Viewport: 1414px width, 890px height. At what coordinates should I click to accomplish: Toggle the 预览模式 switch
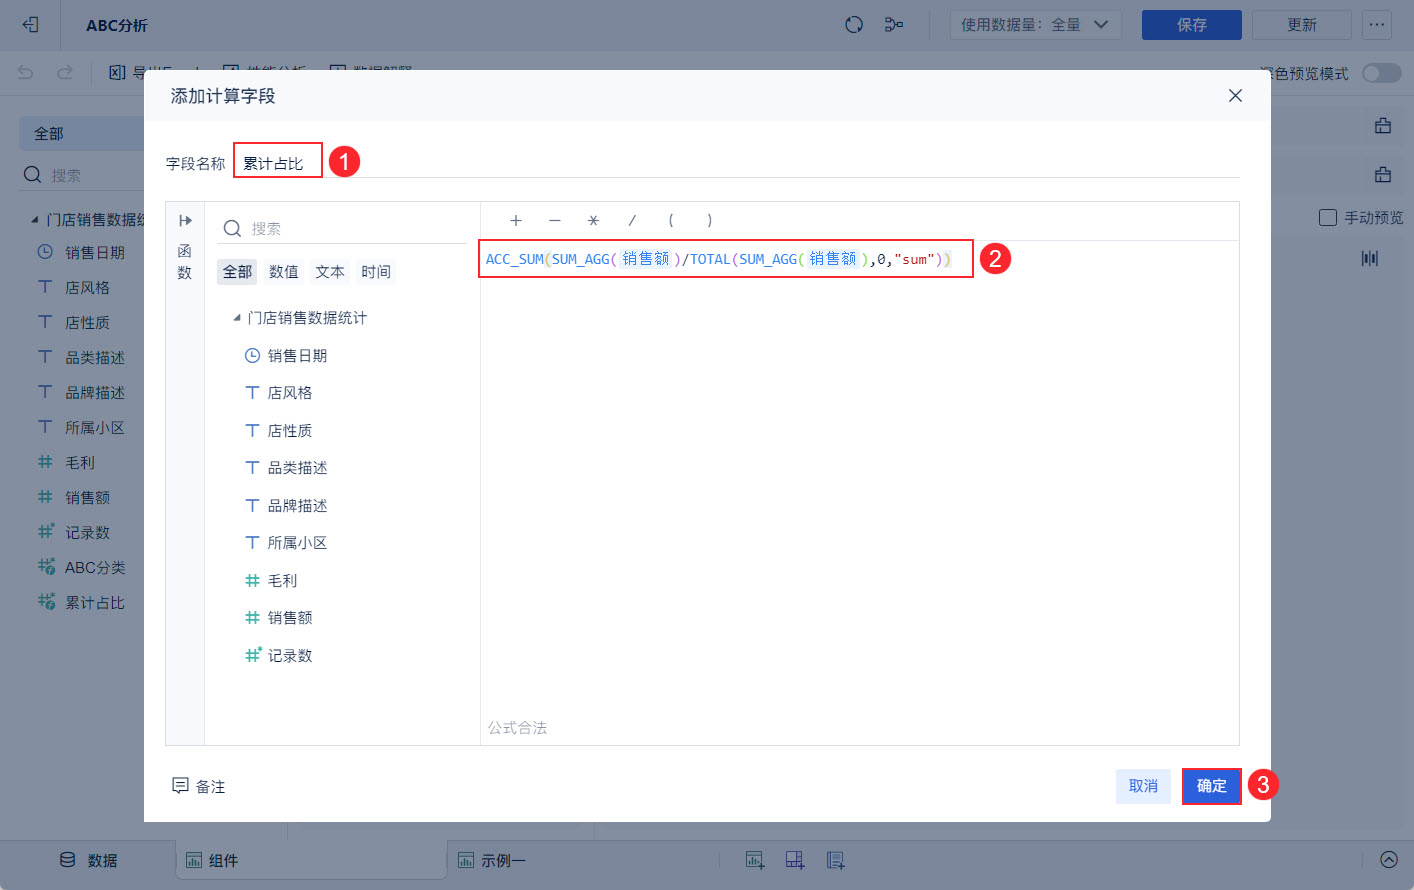click(x=1382, y=73)
